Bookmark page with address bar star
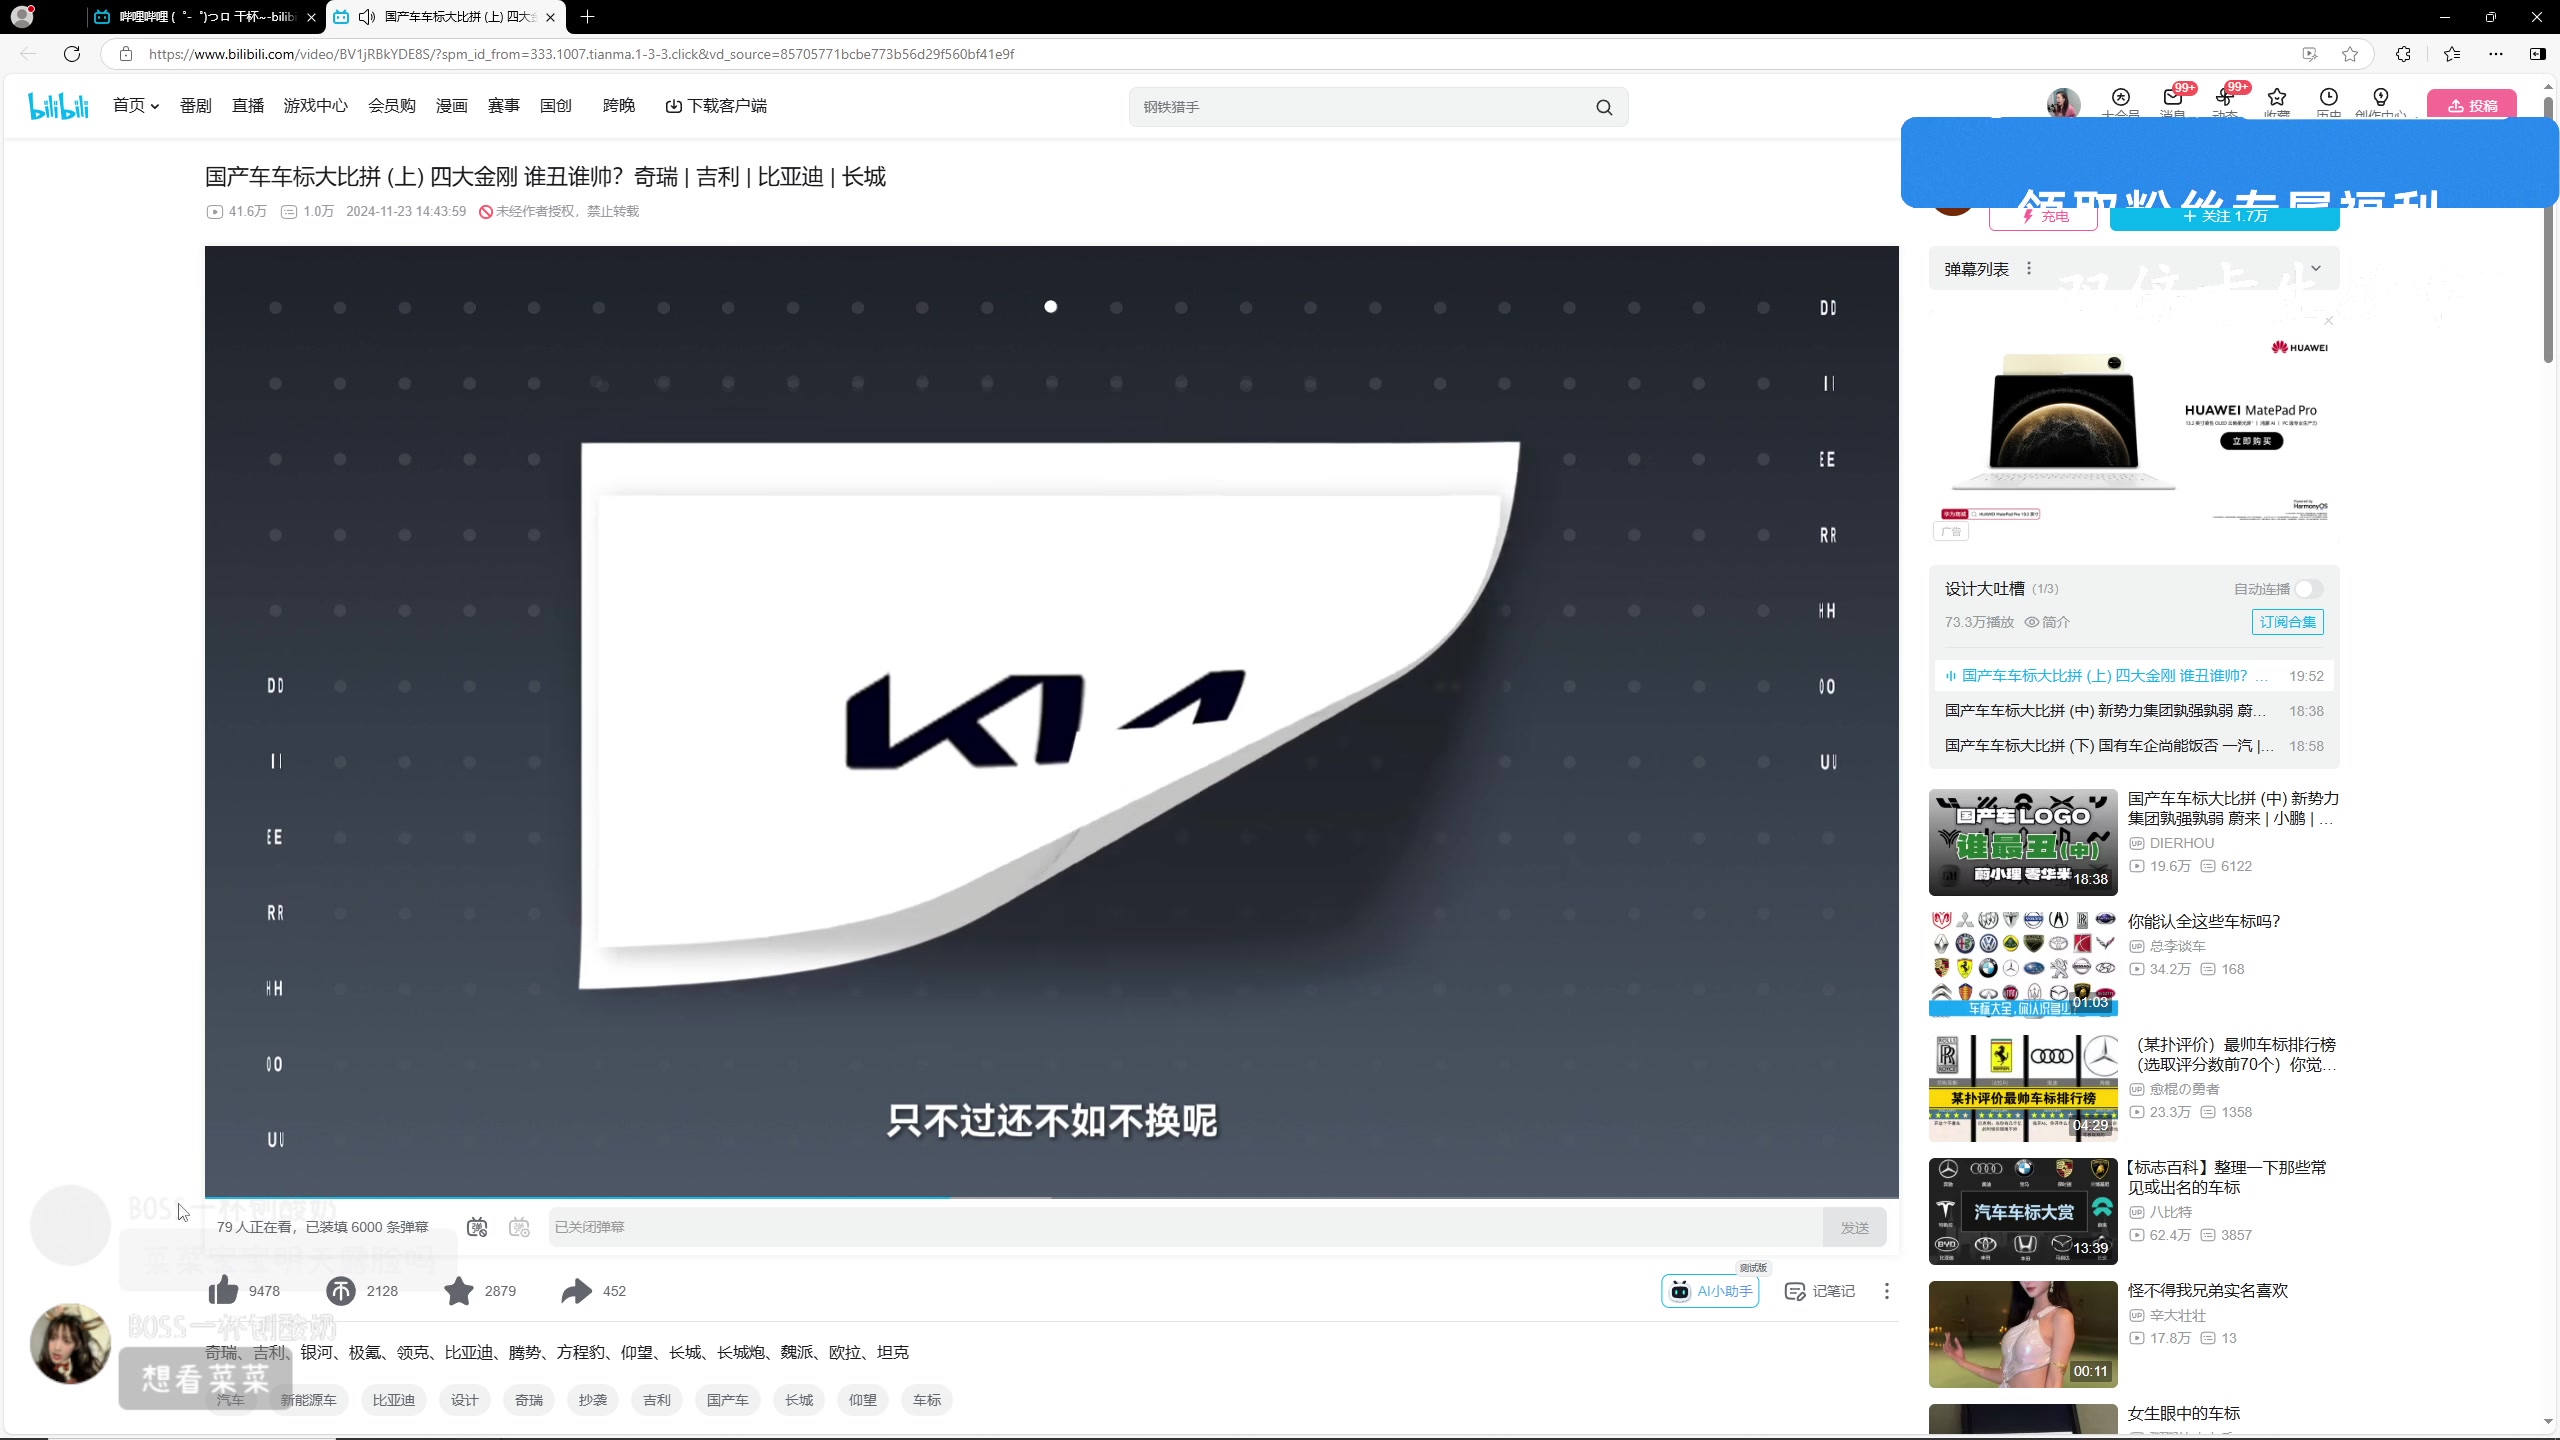The height and width of the screenshot is (1440, 2560). click(x=2350, y=54)
